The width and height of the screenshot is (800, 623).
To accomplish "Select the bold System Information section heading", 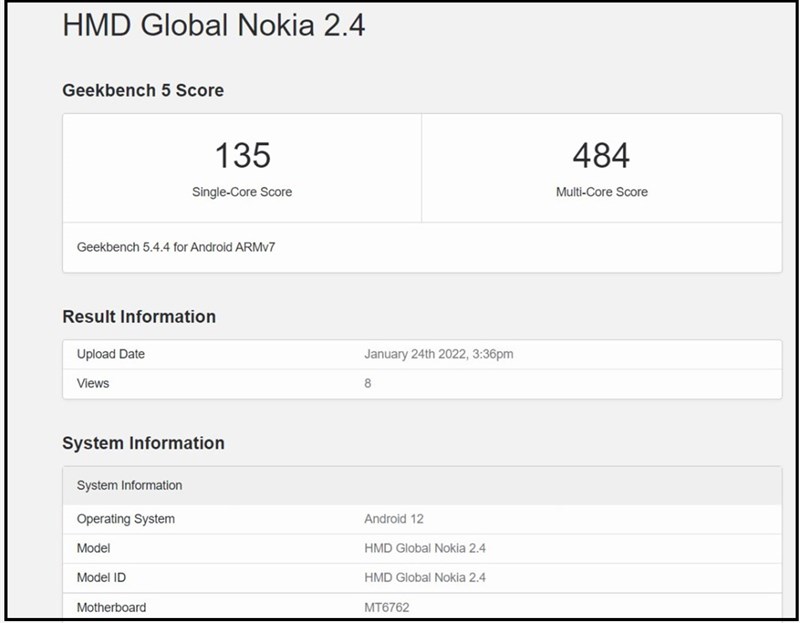I will [143, 443].
